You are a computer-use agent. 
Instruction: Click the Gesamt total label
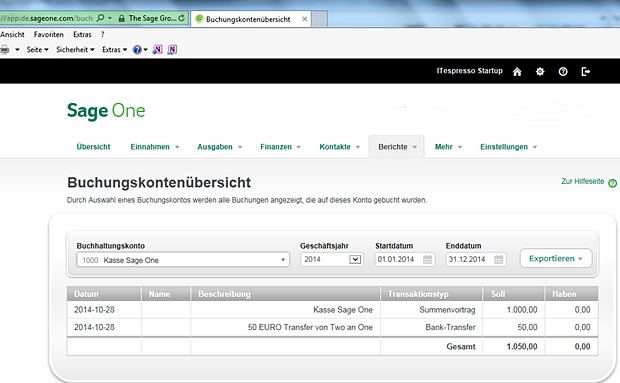(461, 347)
